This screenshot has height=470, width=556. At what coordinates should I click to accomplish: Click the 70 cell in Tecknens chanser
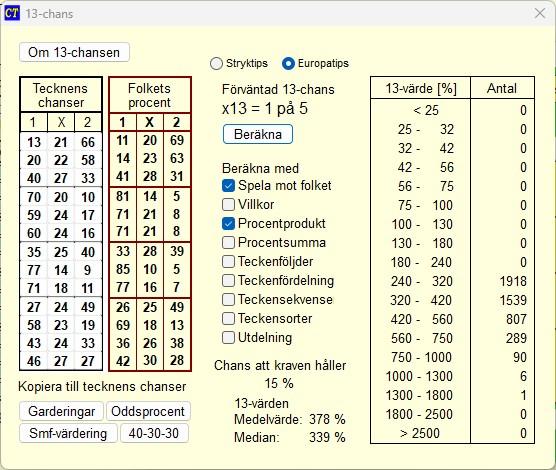[x=34, y=197]
